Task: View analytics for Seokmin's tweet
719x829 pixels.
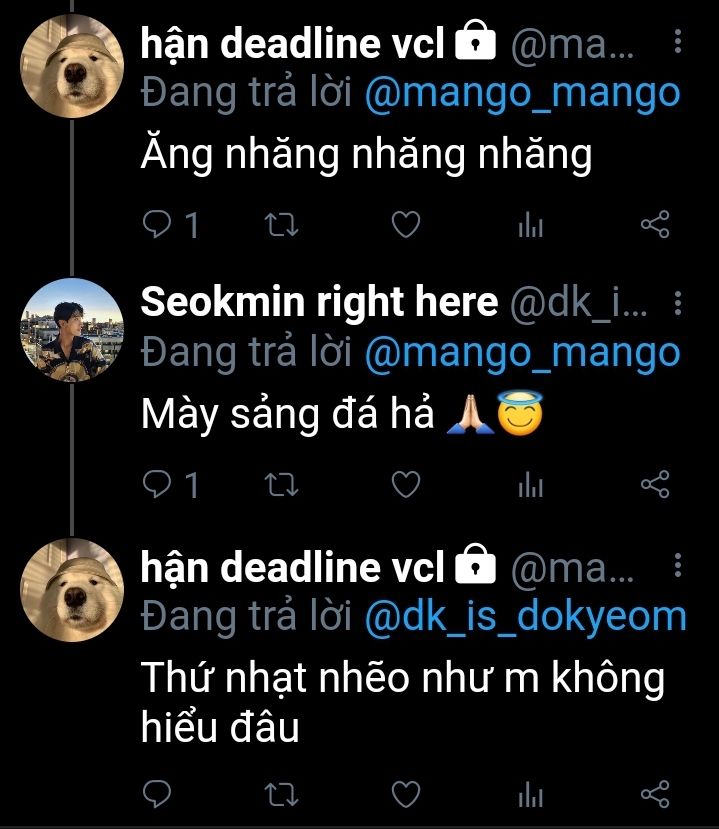Action: tap(530, 486)
